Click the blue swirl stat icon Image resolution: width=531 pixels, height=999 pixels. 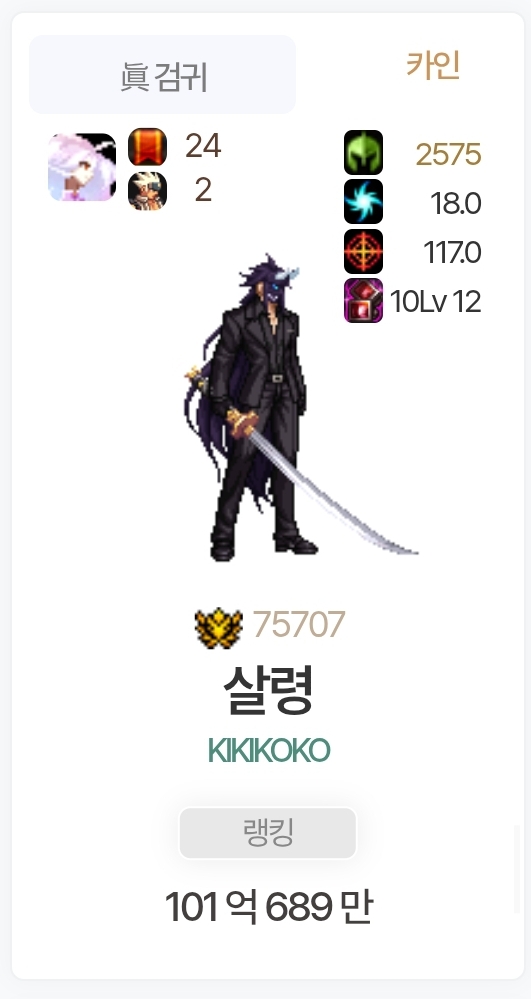click(363, 201)
